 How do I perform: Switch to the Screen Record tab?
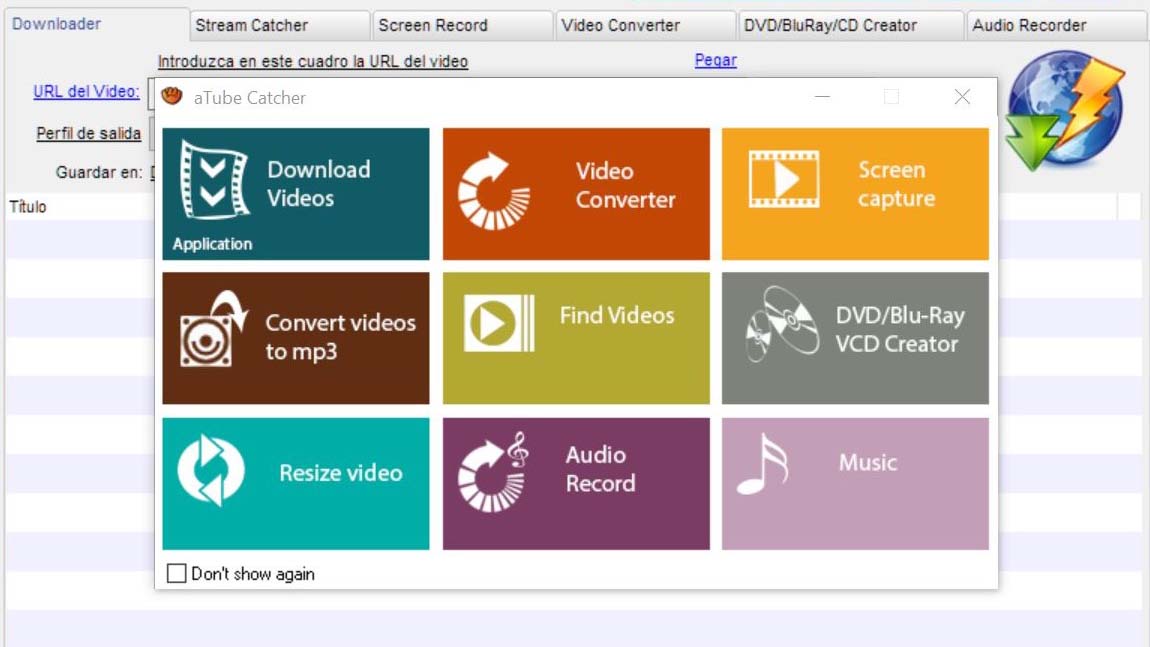point(463,26)
